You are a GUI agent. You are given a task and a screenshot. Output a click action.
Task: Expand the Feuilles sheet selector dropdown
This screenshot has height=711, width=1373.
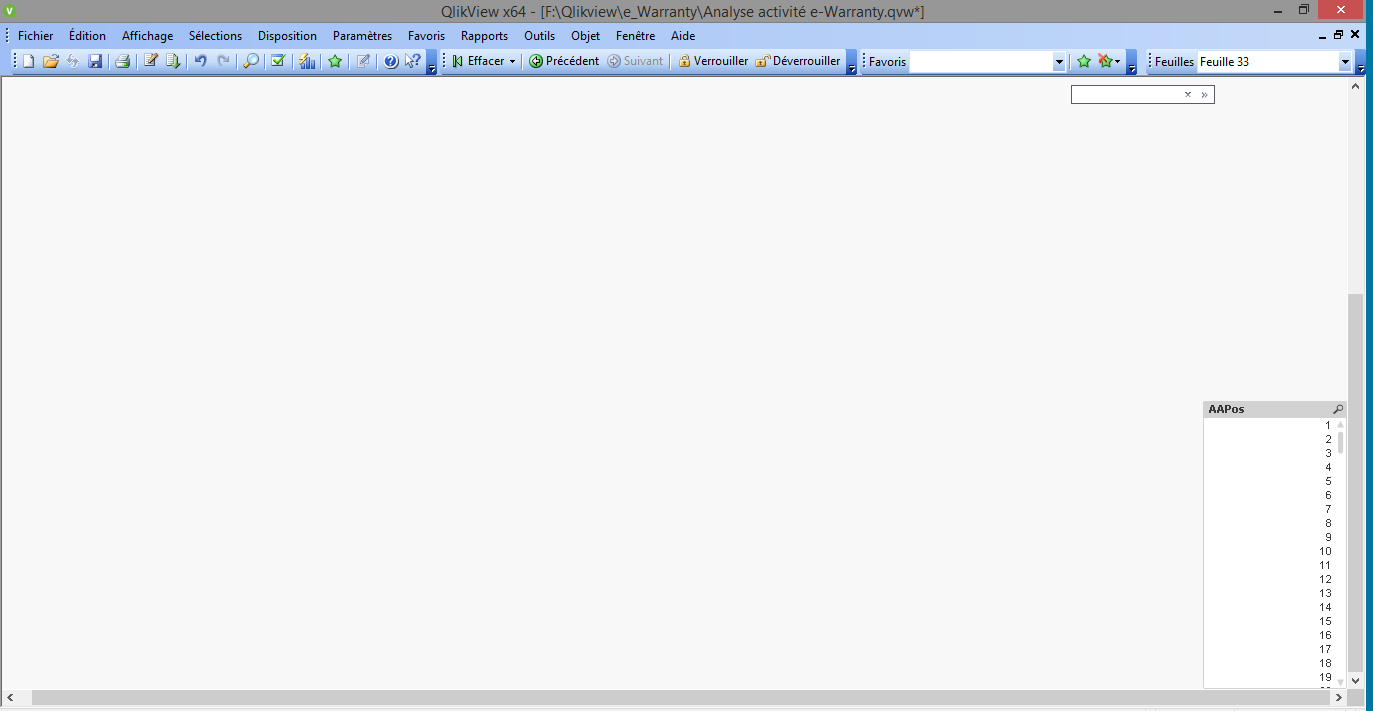point(1345,62)
